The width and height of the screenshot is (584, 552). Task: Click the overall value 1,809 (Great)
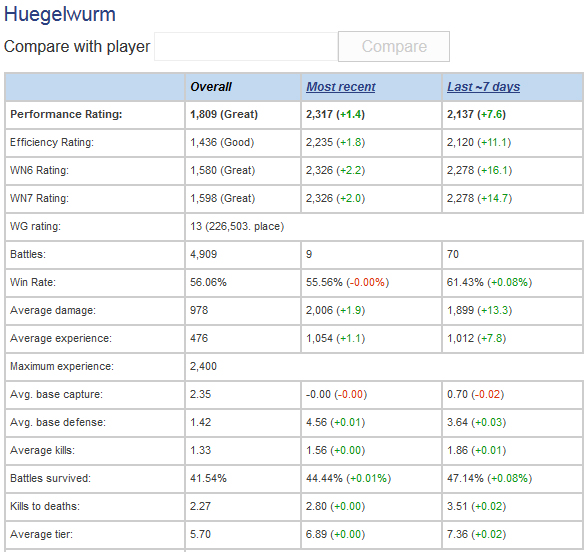pos(224,114)
